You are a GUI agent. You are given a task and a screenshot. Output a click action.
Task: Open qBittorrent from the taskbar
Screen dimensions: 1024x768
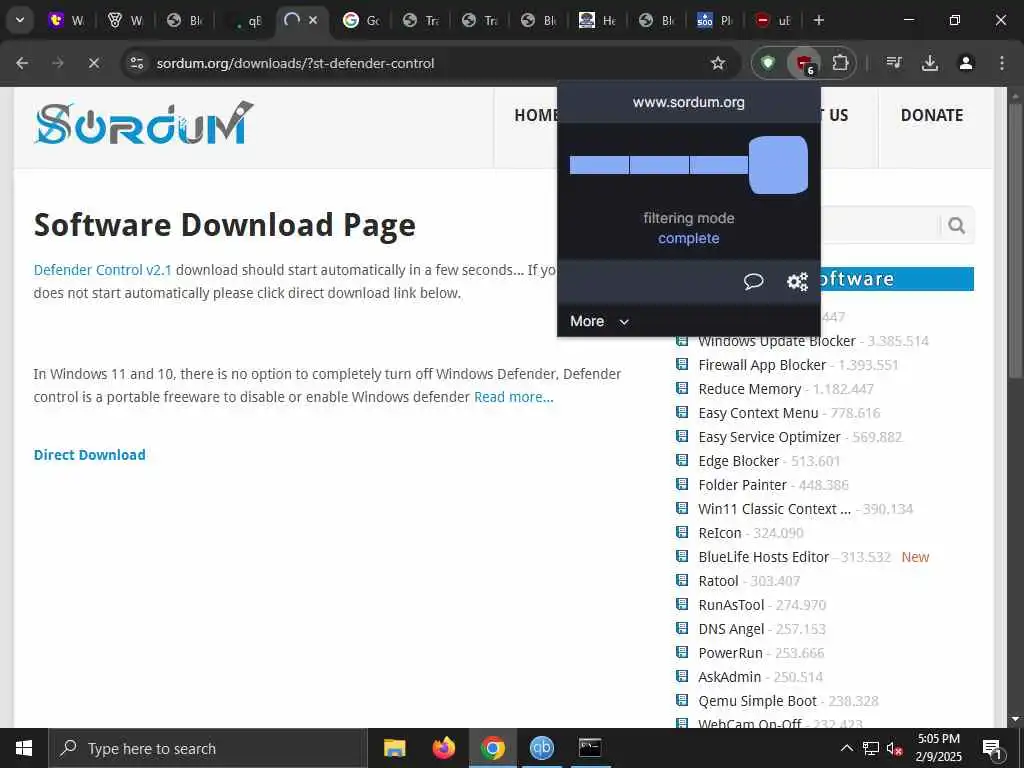click(541, 748)
